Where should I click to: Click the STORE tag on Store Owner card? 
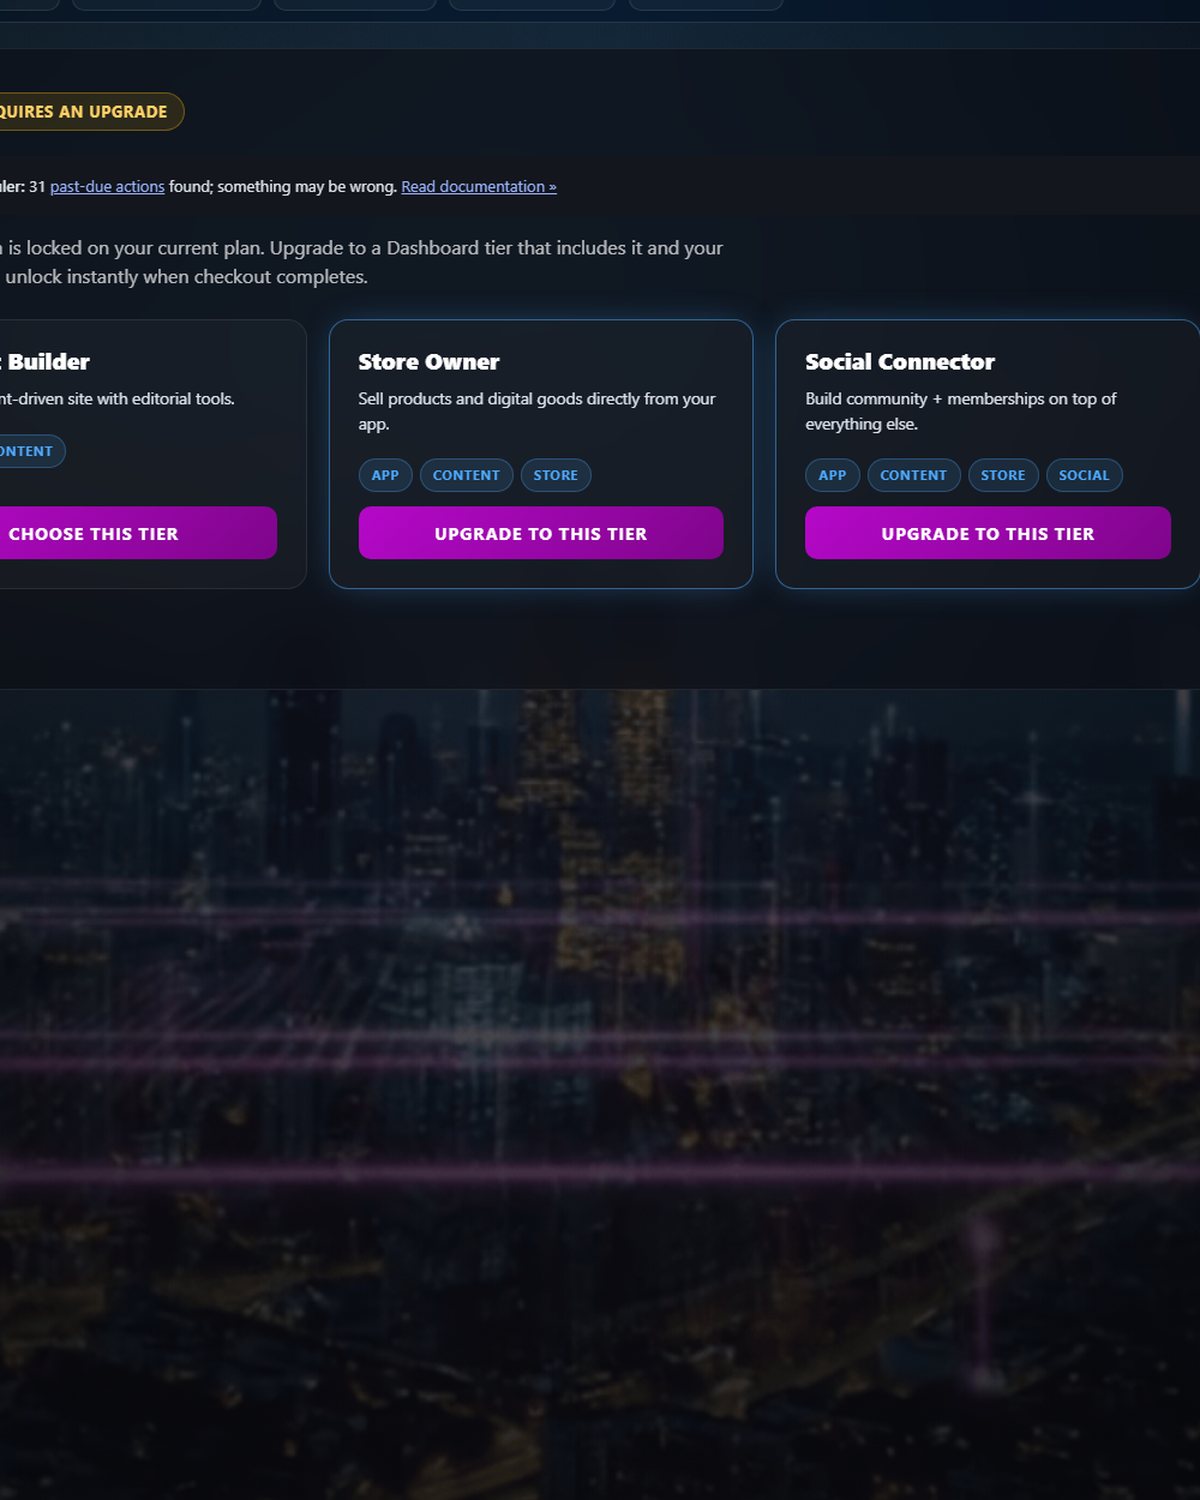point(556,475)
